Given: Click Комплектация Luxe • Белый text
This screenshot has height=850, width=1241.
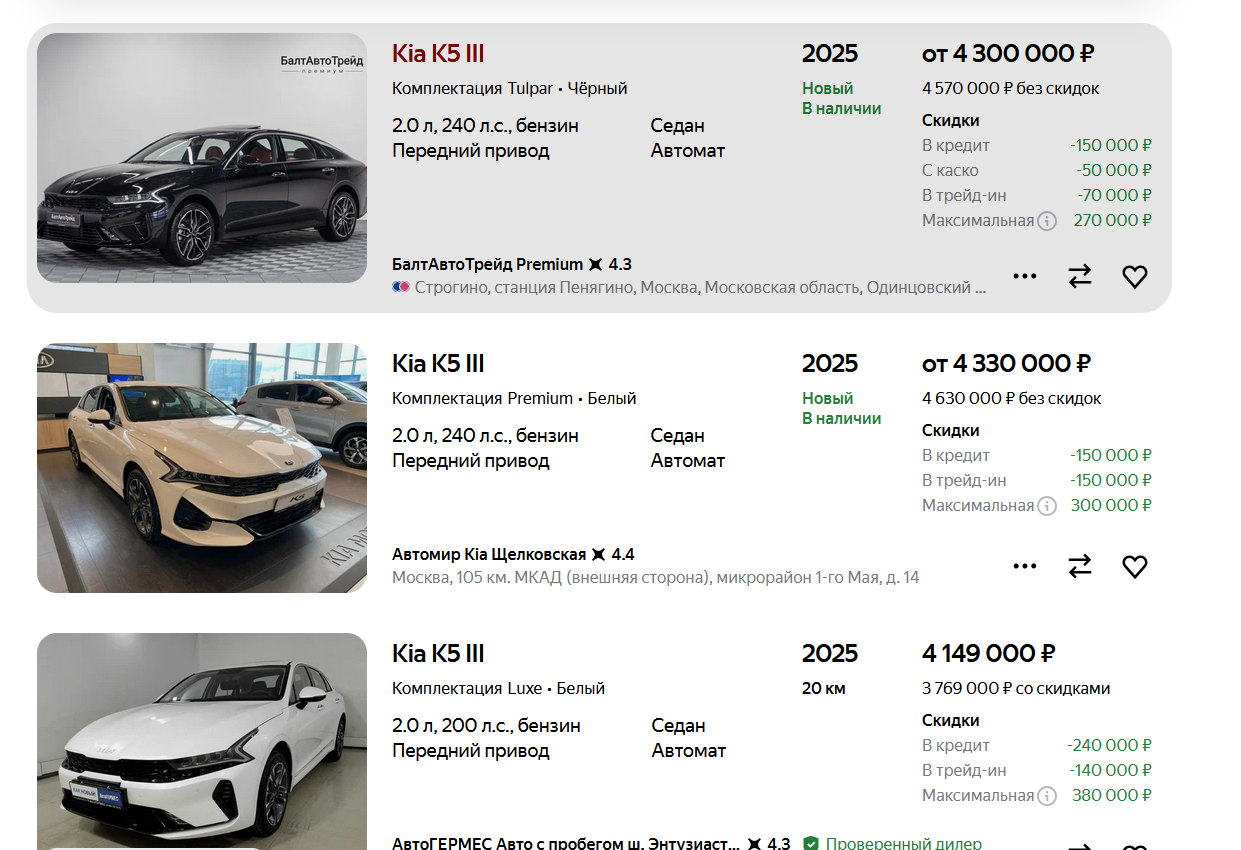Looking at the screenshot, I should (498, 689).
